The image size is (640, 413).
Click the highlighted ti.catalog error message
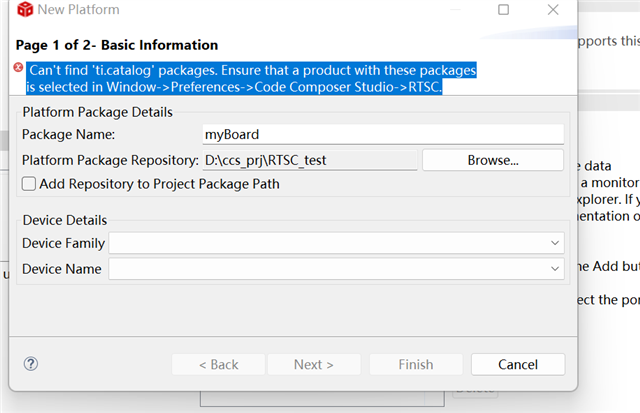(250, 79)
